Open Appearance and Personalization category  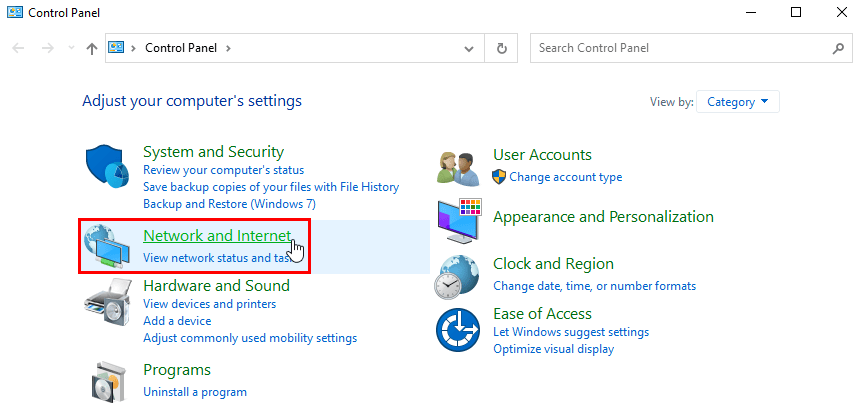(x=603, y=217)
